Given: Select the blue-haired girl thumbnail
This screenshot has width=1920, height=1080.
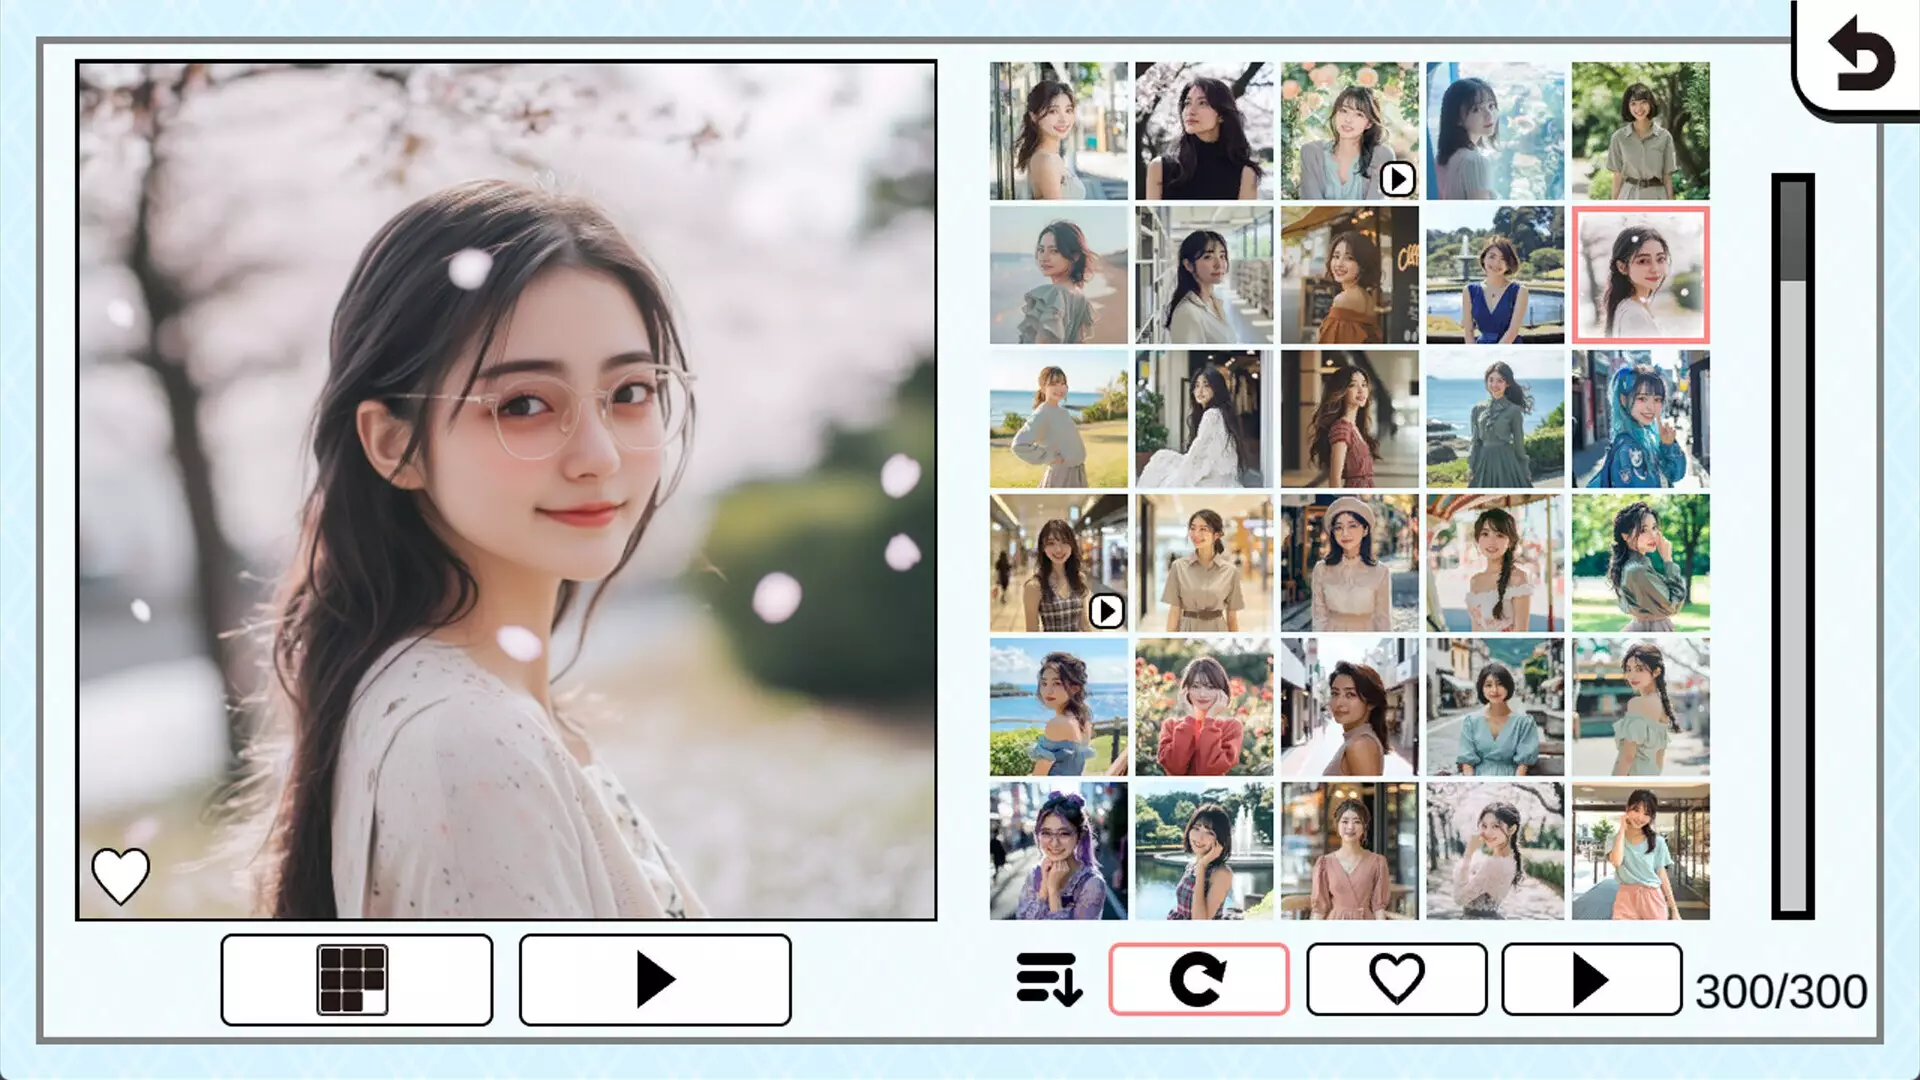Looking at the screenshot, I should pos(1641,418).
